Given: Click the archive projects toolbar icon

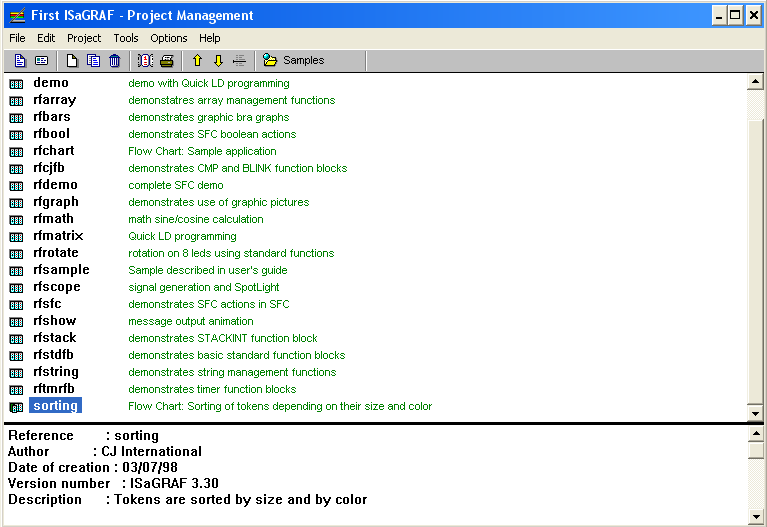Looking at the screenshot, I should point(145,61).
